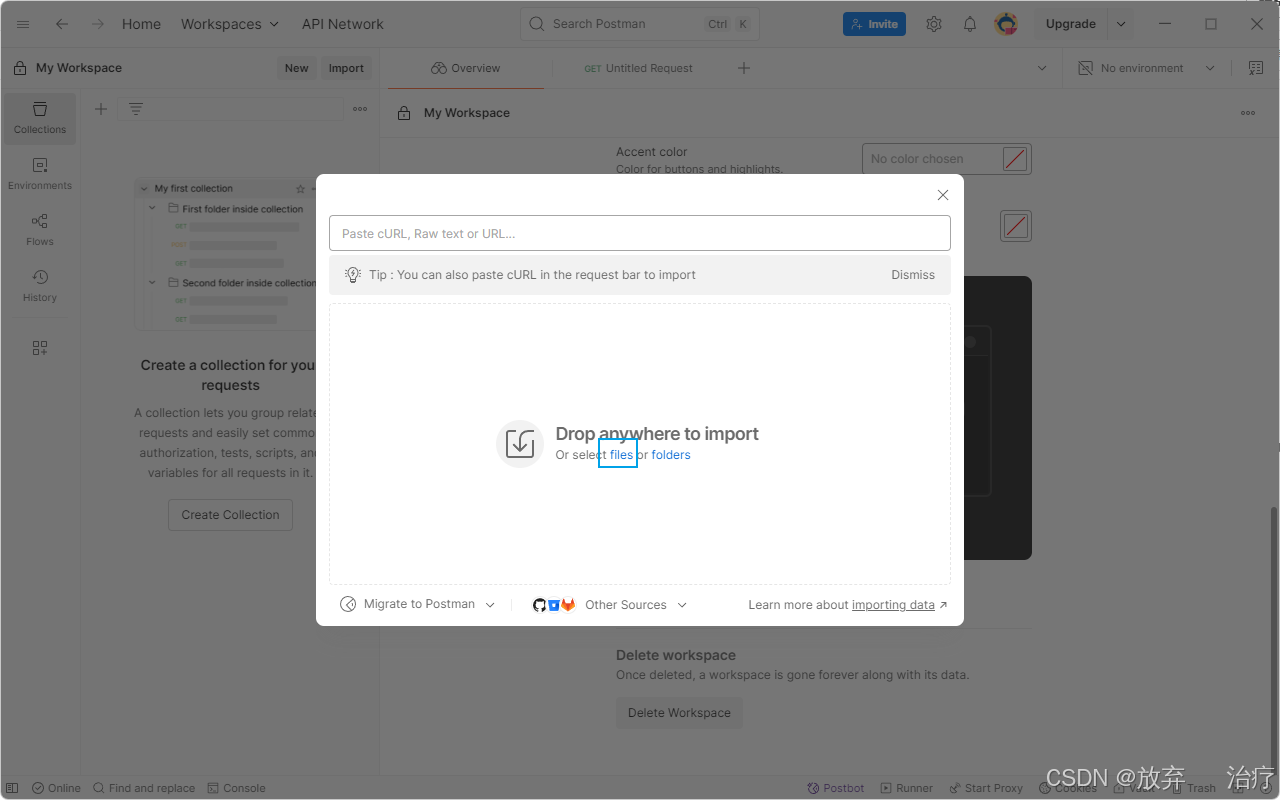Open API Network

343,24
